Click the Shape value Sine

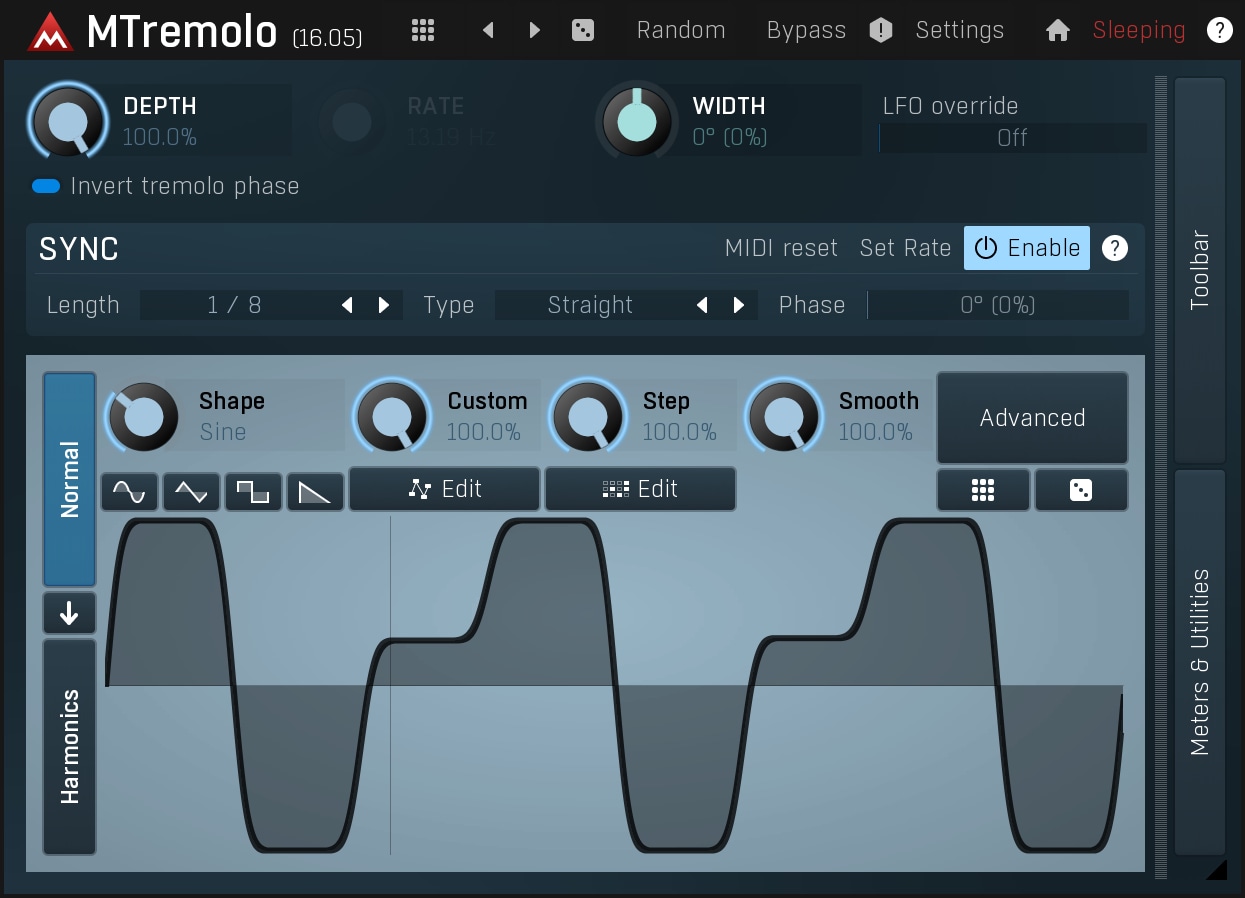click(x=223, y=432)
